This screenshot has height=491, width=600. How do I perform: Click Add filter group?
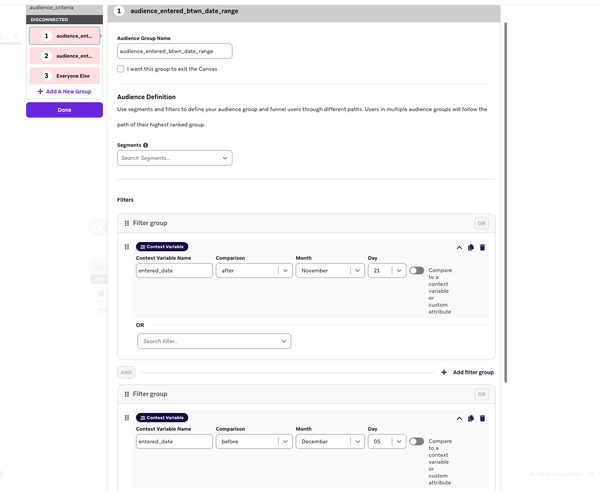tap(467, 372)
